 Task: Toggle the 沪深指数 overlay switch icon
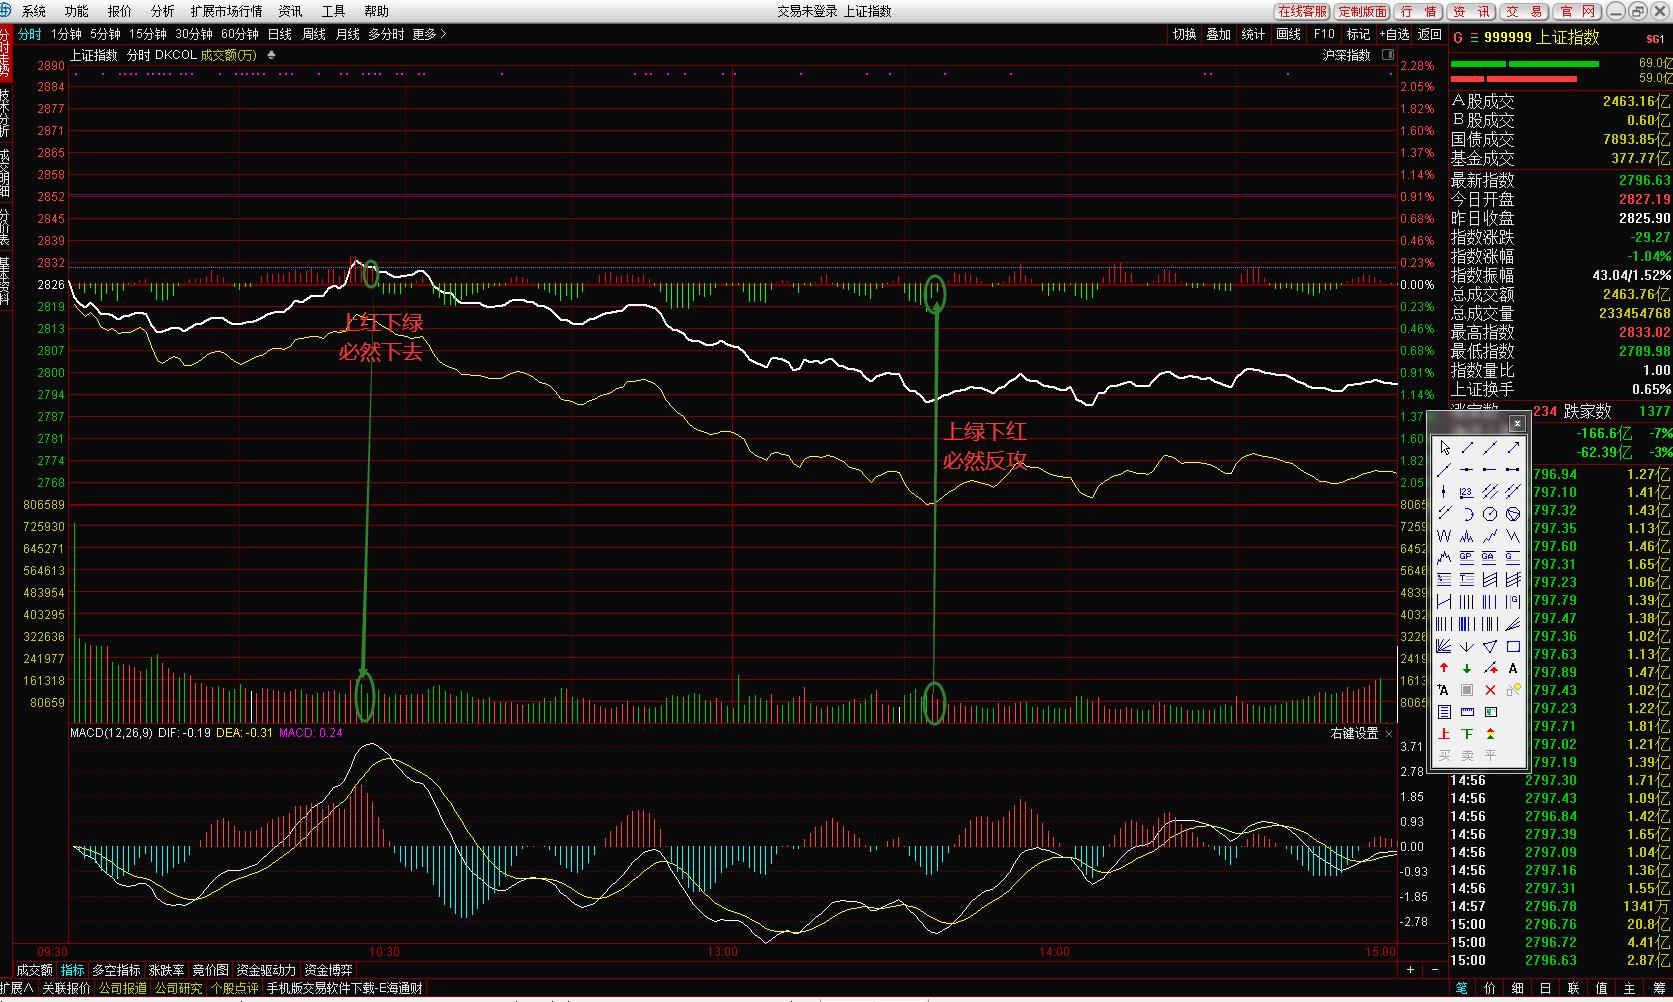tap(1387, 55)
